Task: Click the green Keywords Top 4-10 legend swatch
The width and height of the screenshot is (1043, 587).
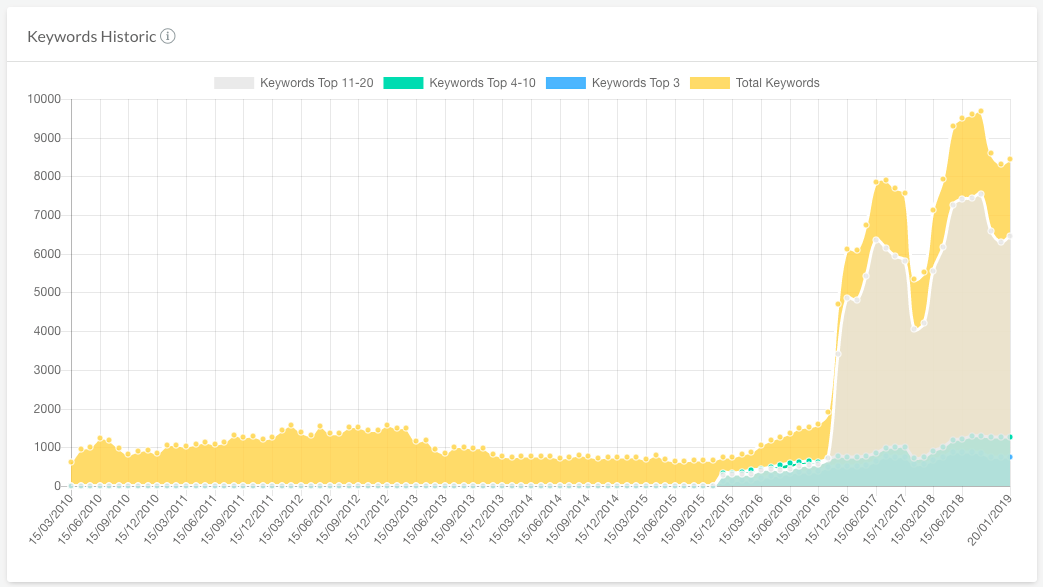Action: click(x=403, y=83)
